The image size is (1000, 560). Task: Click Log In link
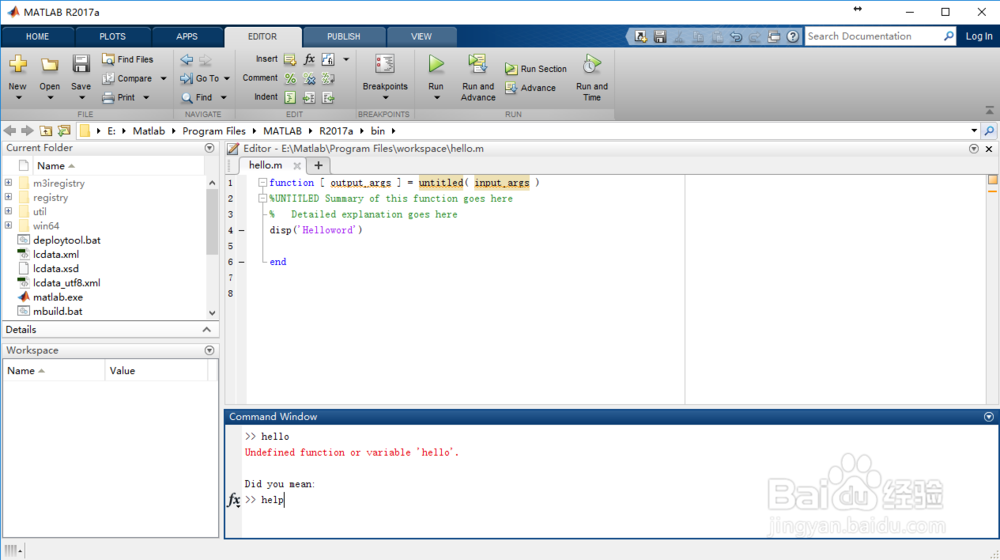click(x=978, y=36)
